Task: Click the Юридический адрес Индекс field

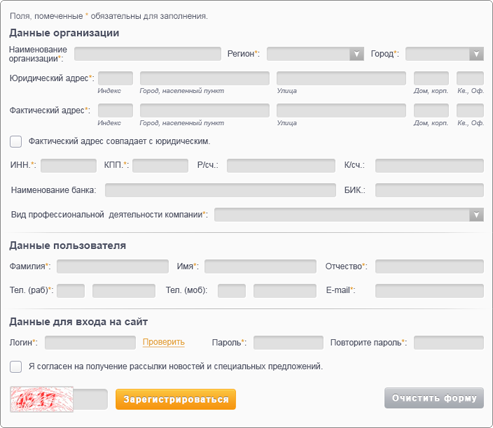Action: (x=115, y=78)
